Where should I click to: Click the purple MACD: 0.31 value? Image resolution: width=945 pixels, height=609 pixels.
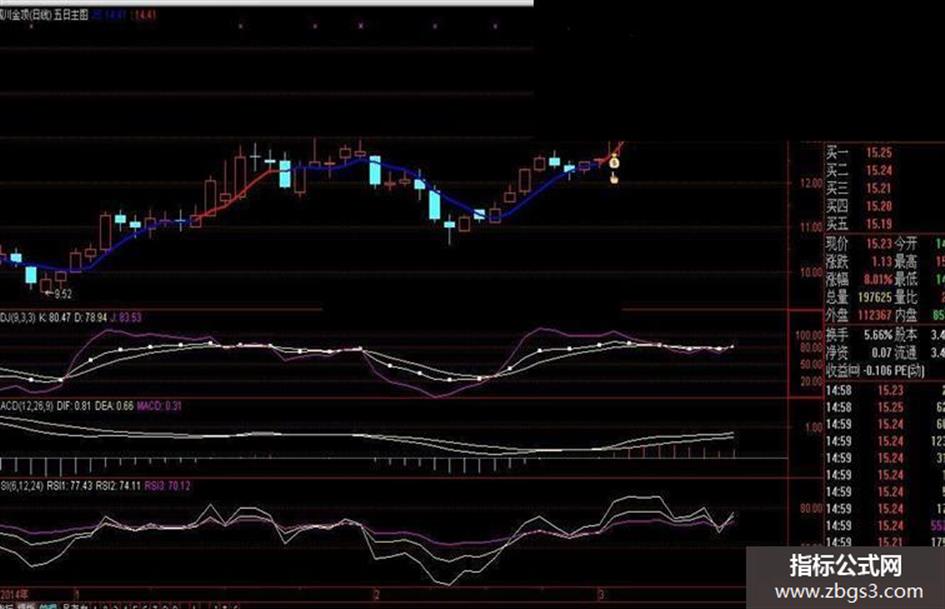159,406
